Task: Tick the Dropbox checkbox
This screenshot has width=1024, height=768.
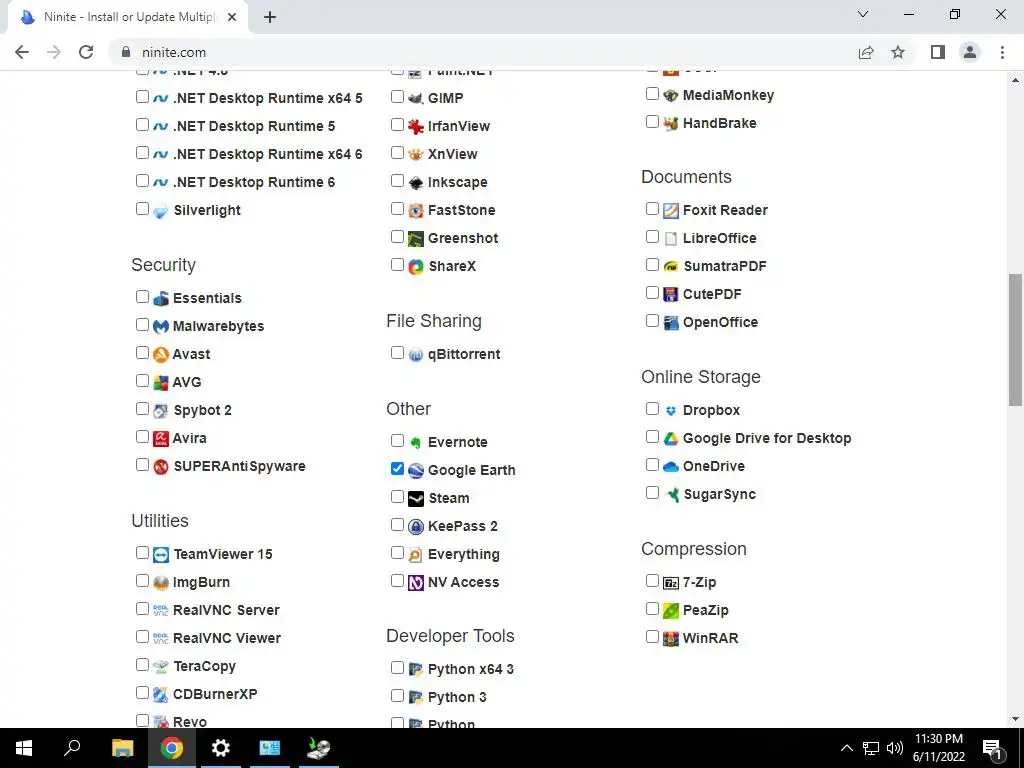Action: pyautogui.click(x=652, y=408)
